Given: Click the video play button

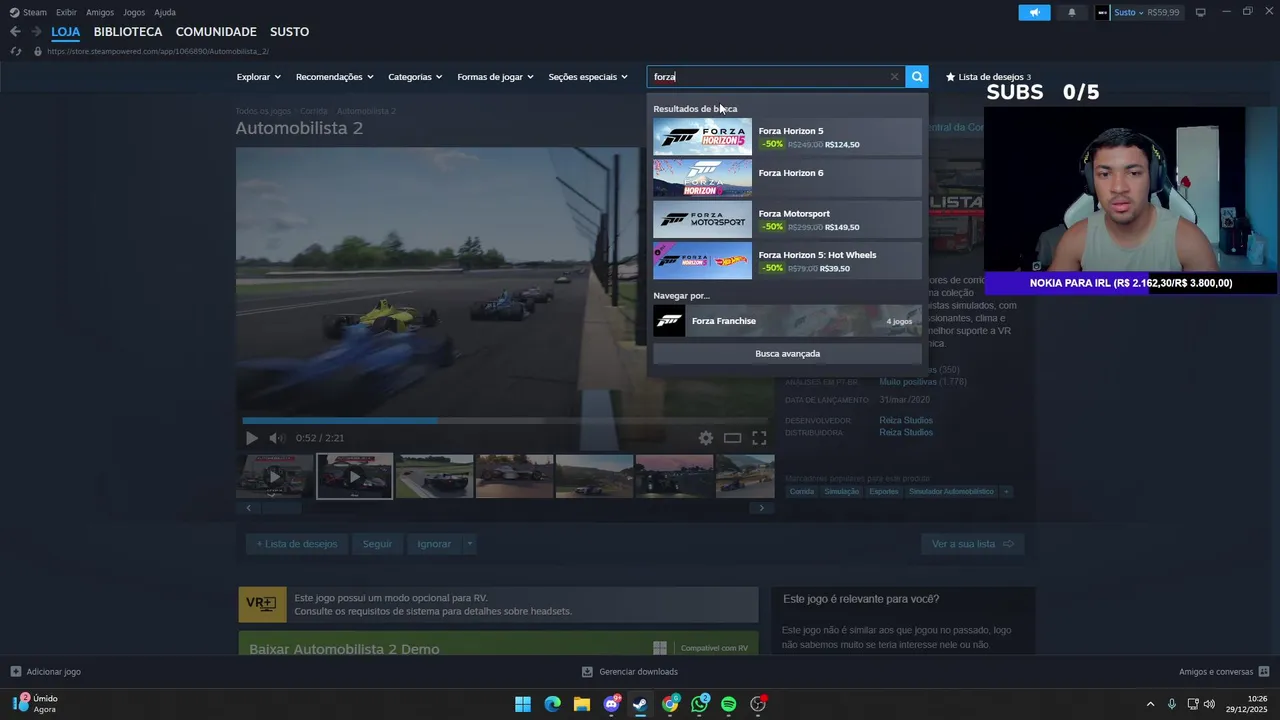Looking at the screenshot, I should click(x=251, y=438).
